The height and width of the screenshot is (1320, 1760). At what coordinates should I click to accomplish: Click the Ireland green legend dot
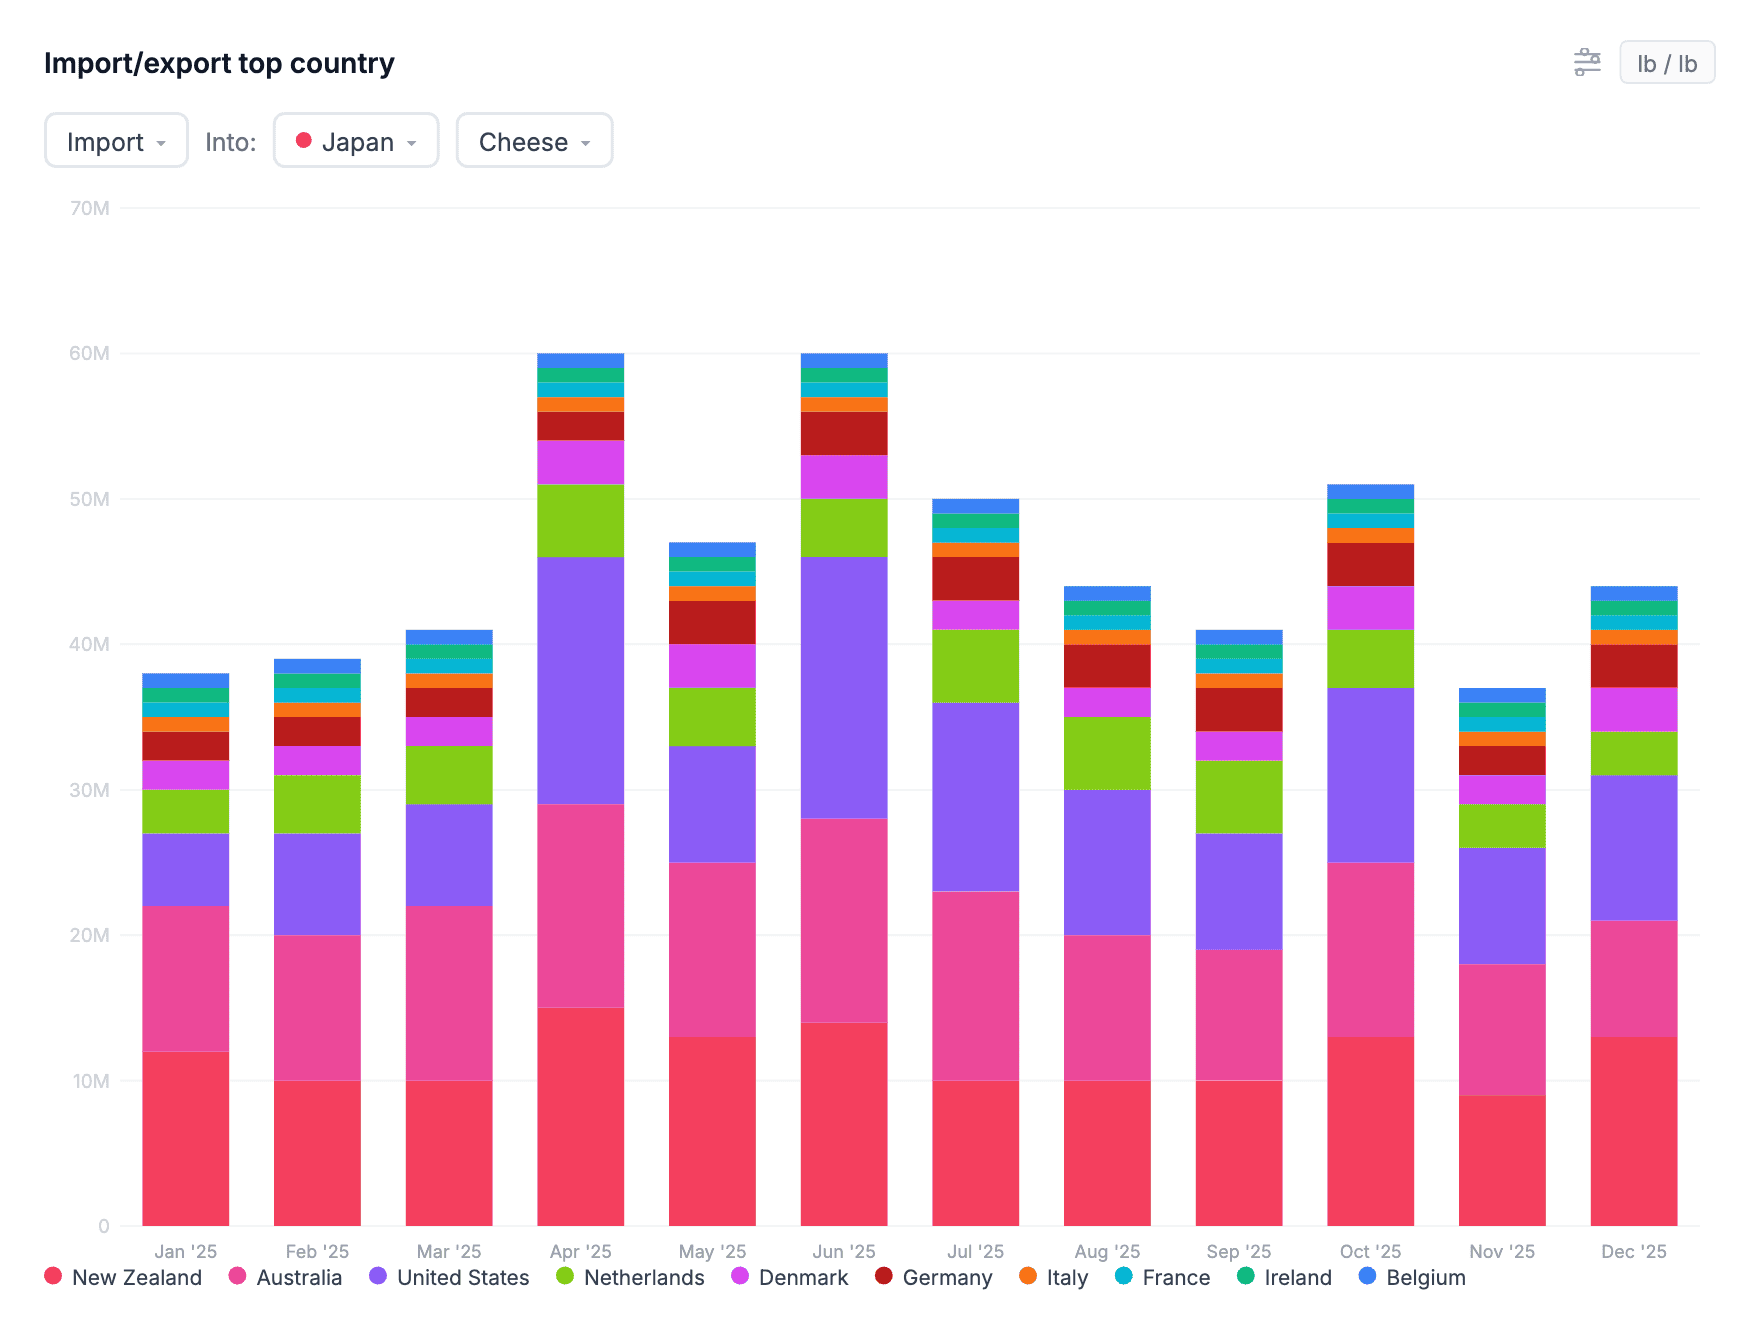1246,1276
